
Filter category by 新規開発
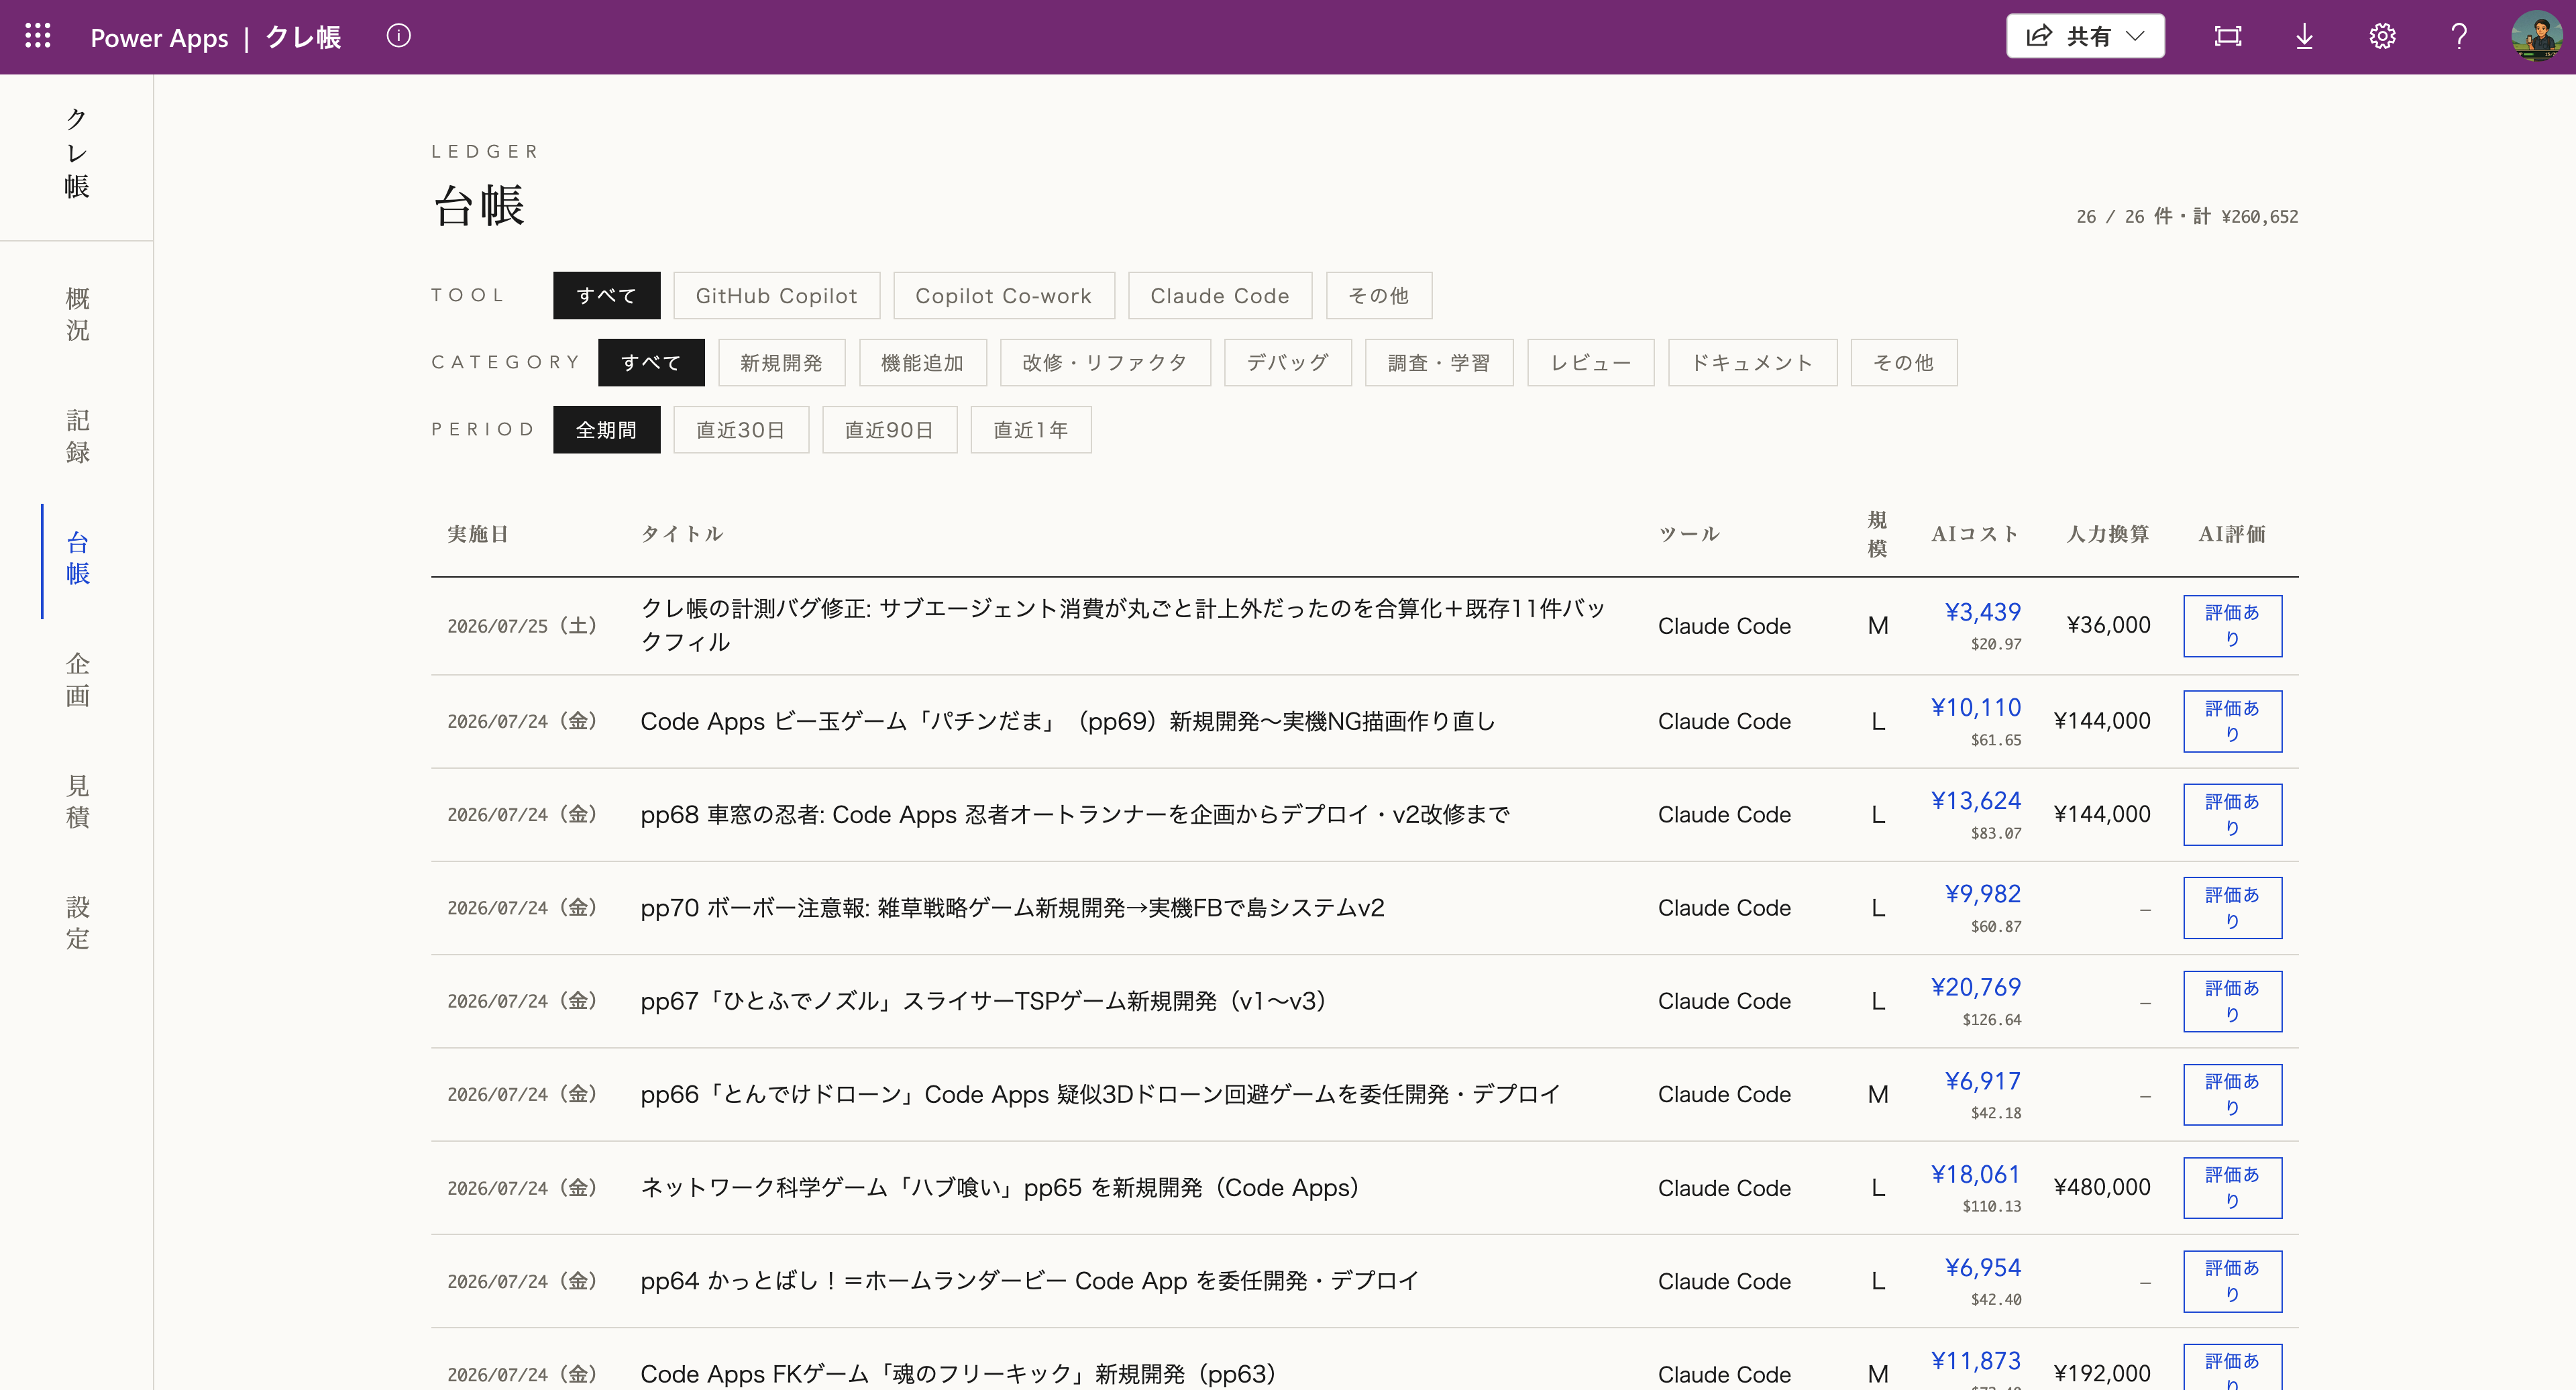click(781, 363)
